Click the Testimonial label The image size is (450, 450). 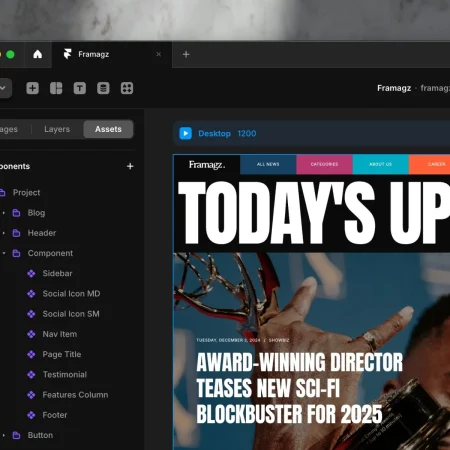(x=65, y=375)
